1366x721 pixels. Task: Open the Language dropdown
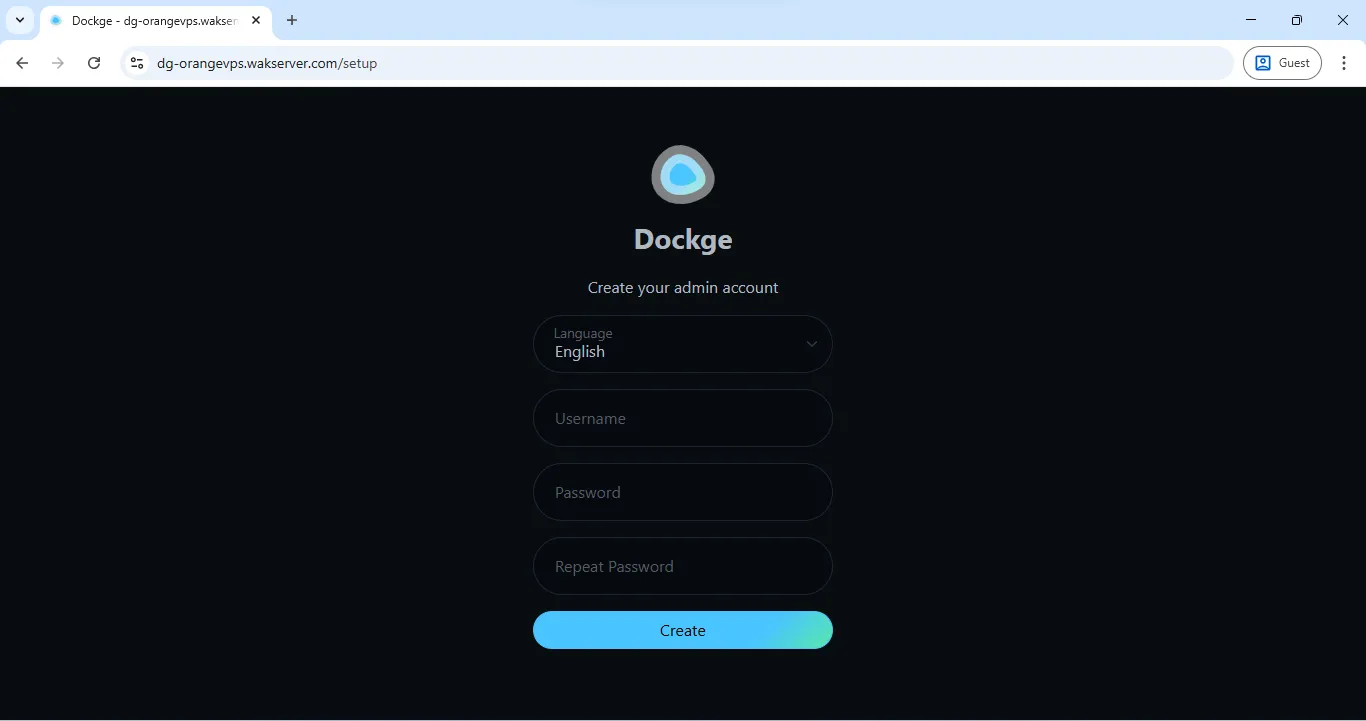[683, 344]
